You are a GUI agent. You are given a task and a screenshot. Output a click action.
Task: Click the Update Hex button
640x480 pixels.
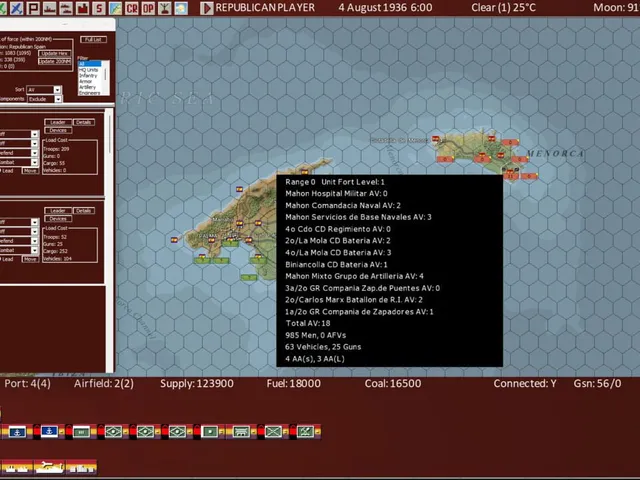pyautogui.click(x=54, y=53)
